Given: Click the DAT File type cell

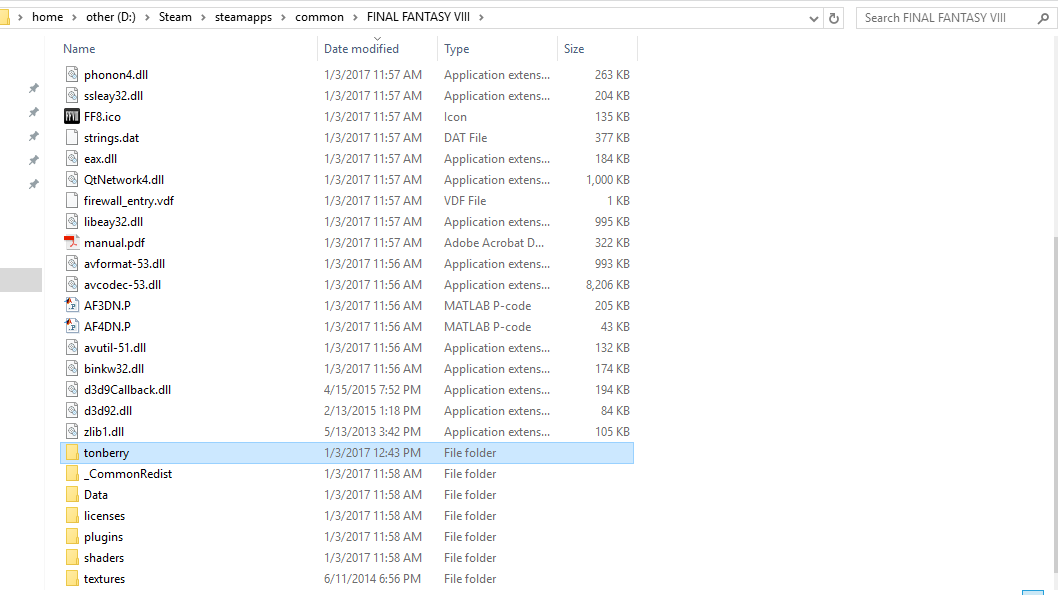Looking at the screenshot, I should click(x=466, y=138).
